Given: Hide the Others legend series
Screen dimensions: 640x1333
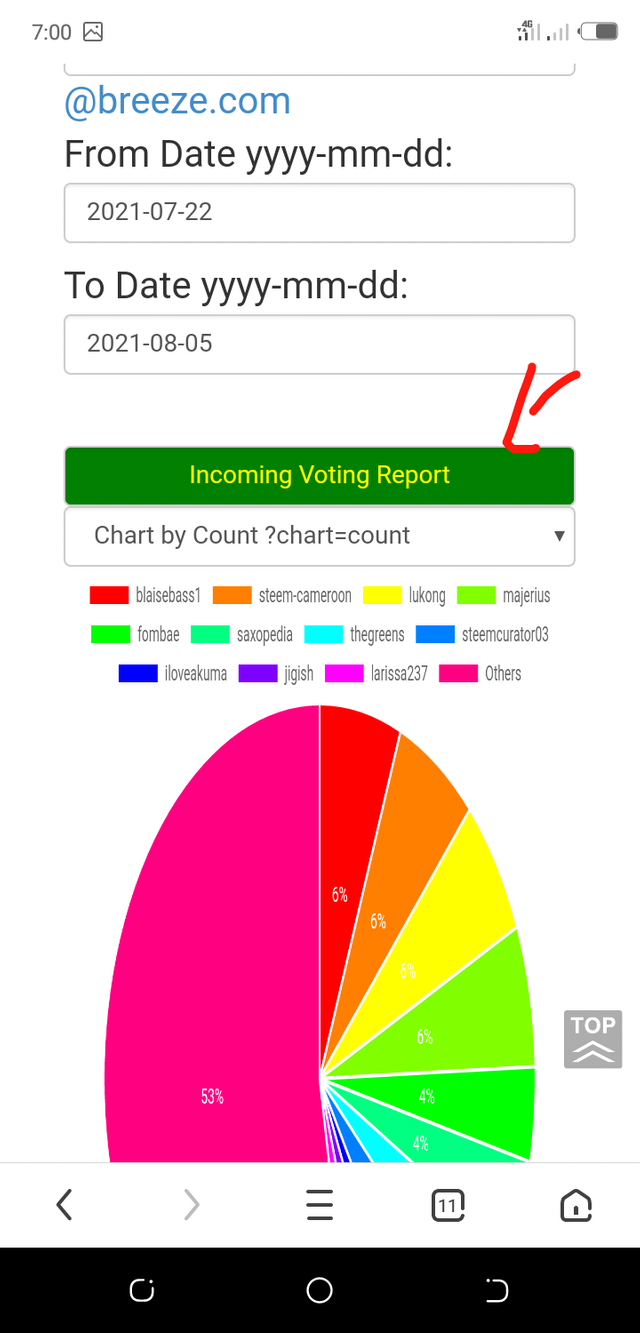Looking at the screenshot, I should (x=483, y=673).
